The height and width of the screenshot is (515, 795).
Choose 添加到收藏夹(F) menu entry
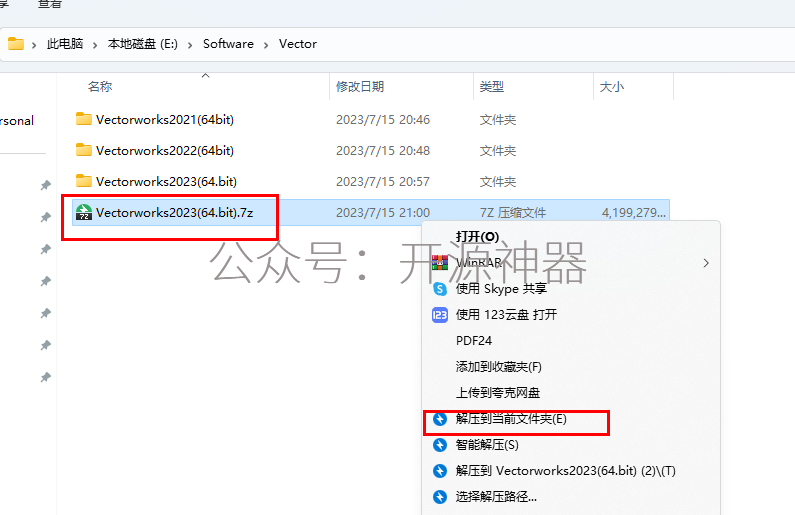tap(571, 366)
